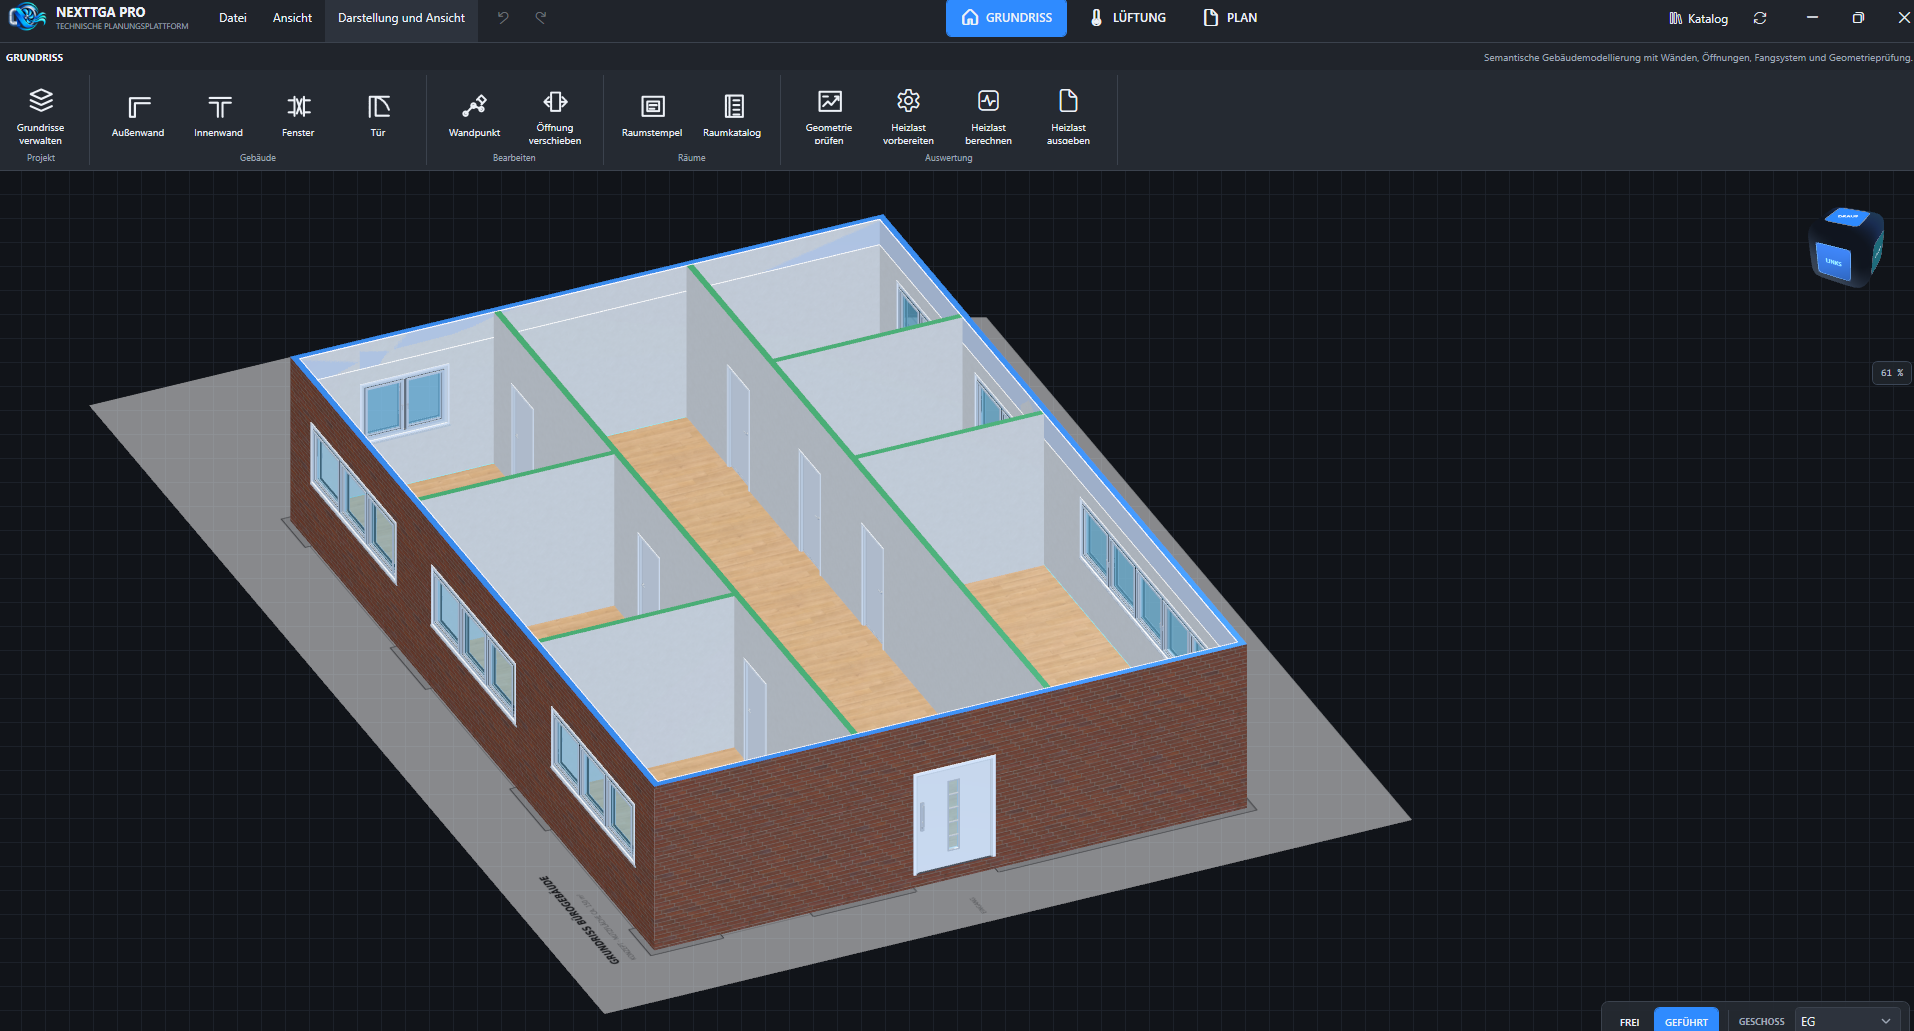Screen dimensions: 1914x1031
Task: Click the refresh sync icon
Action: coord(1760,18)
